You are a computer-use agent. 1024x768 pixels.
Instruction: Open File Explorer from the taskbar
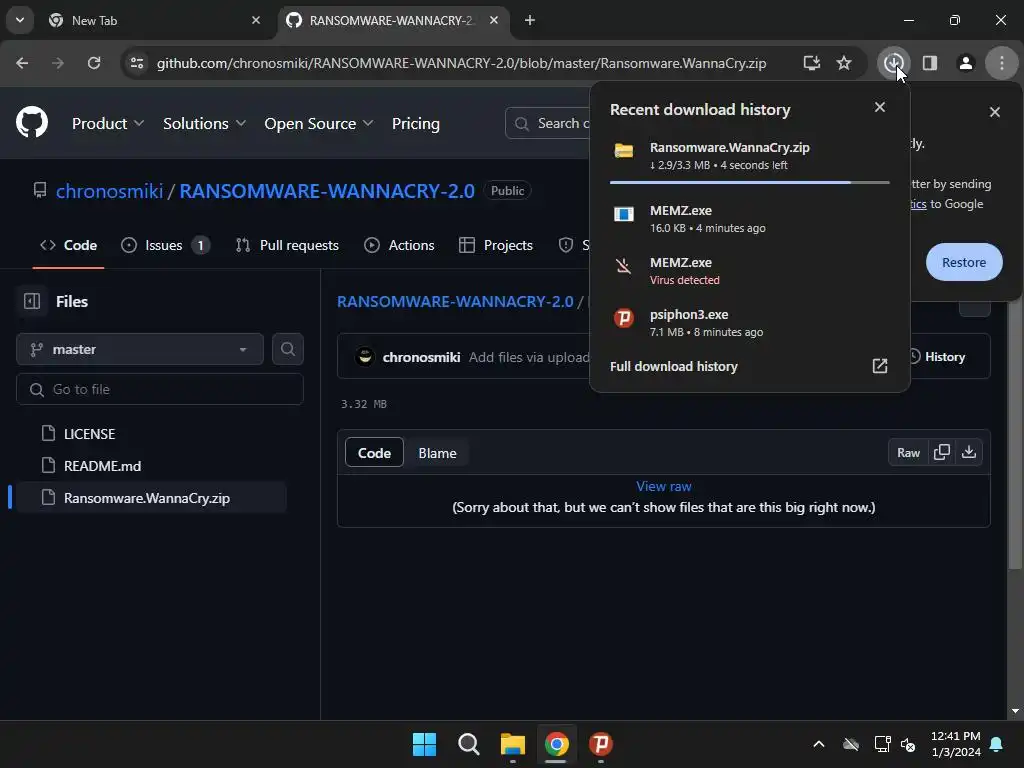(x=513, y=744)
